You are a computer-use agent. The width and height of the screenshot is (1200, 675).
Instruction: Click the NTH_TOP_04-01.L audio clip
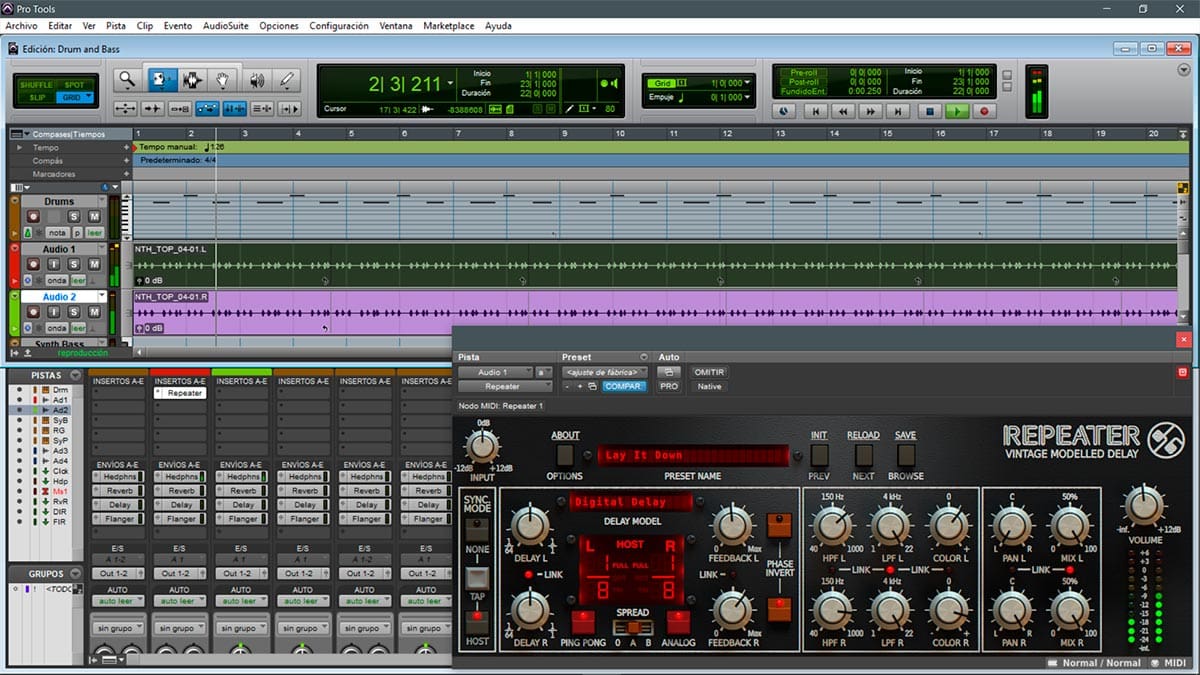[655, 265]
